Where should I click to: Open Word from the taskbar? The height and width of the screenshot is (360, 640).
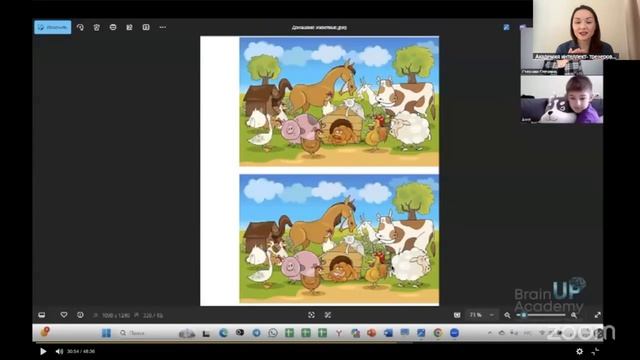pyautogui.click(x=388, y=333)
